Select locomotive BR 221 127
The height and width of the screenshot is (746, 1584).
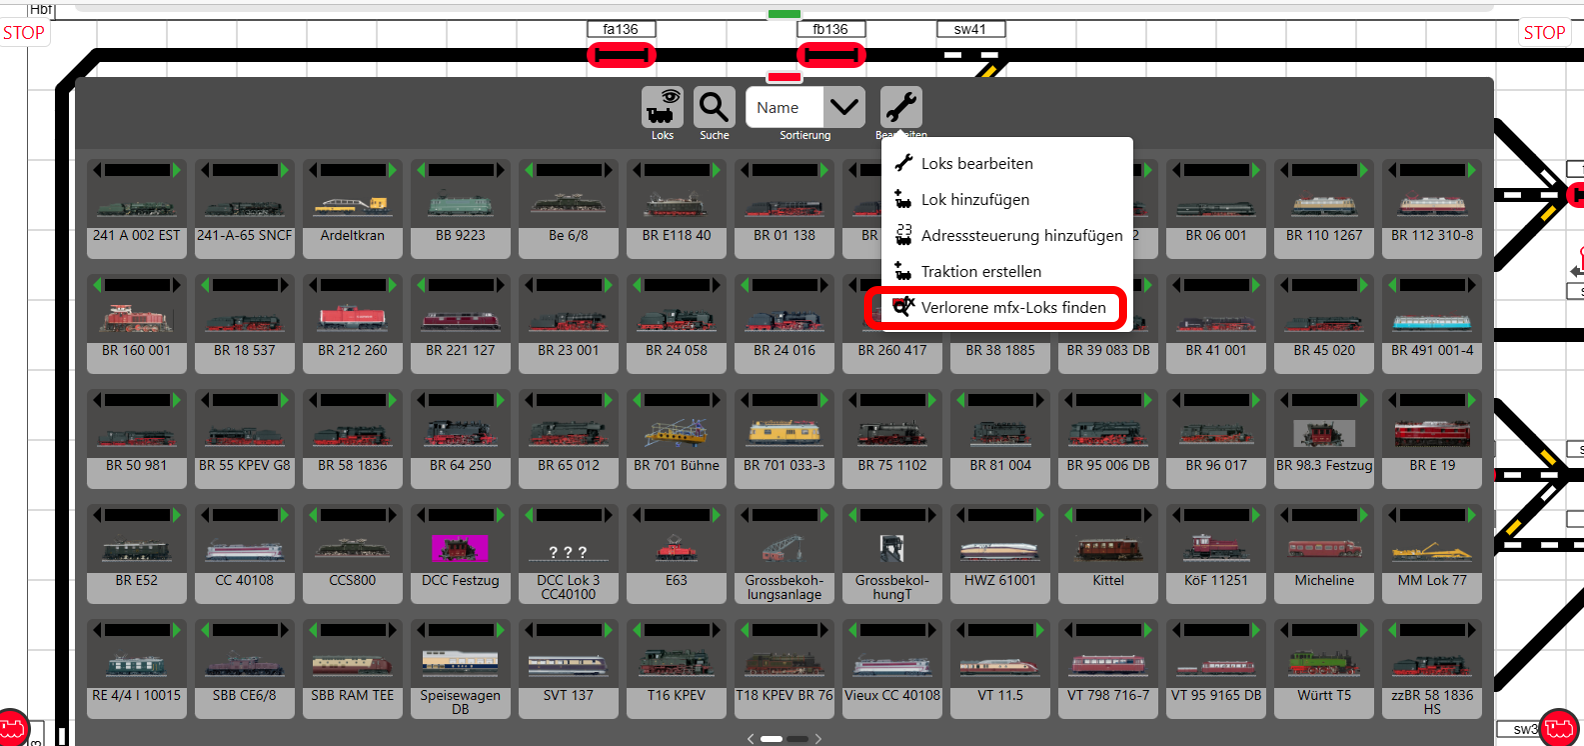[461, 324]
